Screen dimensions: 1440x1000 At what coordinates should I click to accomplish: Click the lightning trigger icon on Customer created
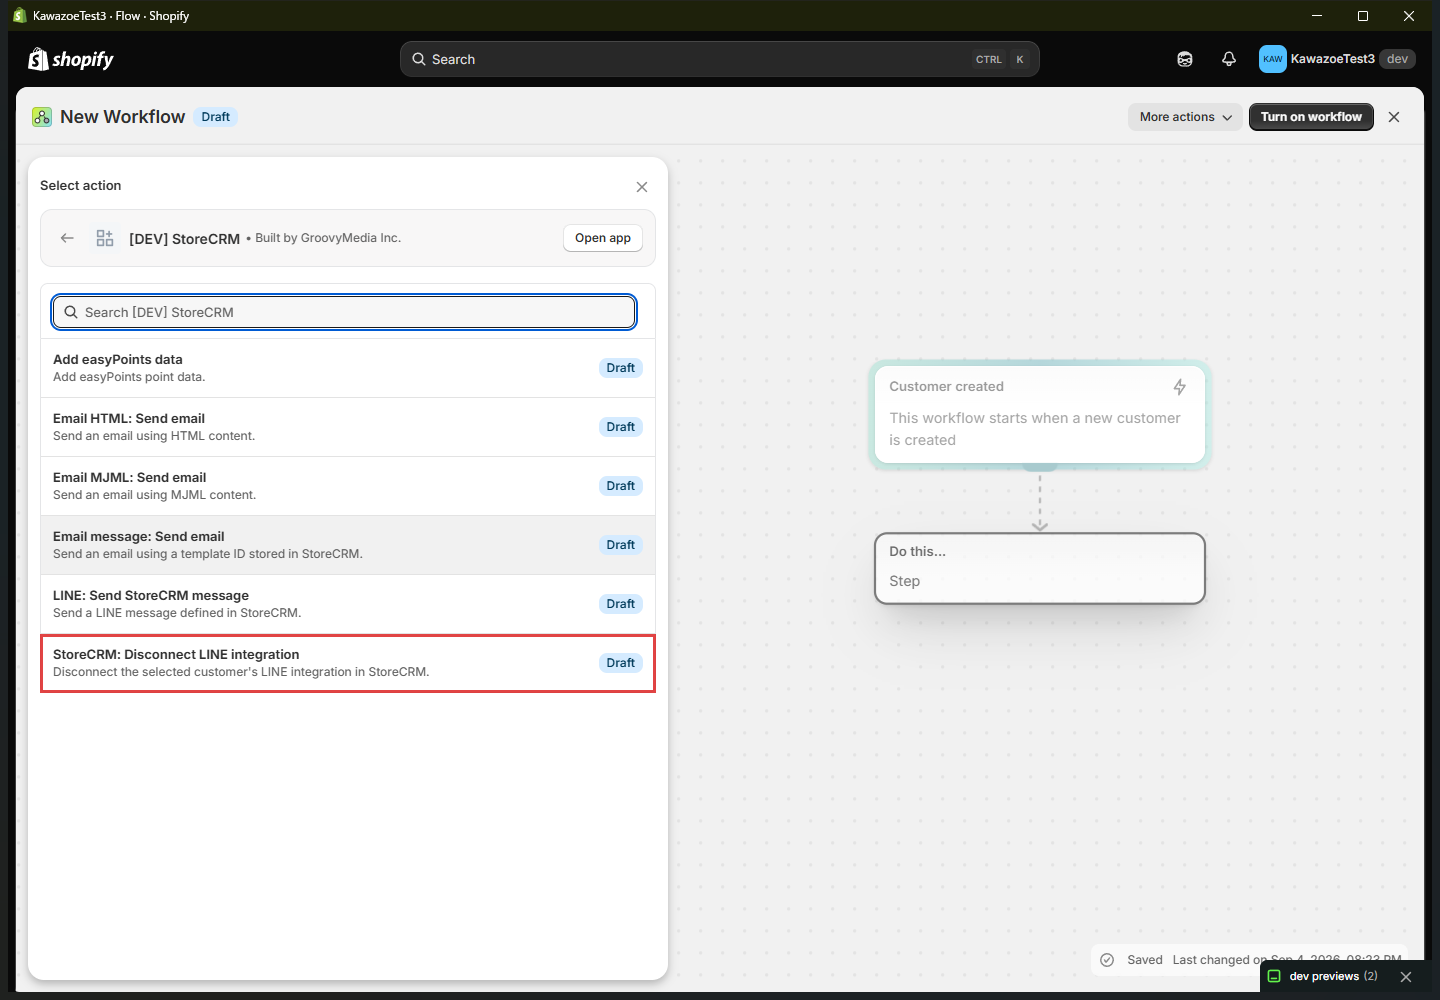(x=1180, y=387)
